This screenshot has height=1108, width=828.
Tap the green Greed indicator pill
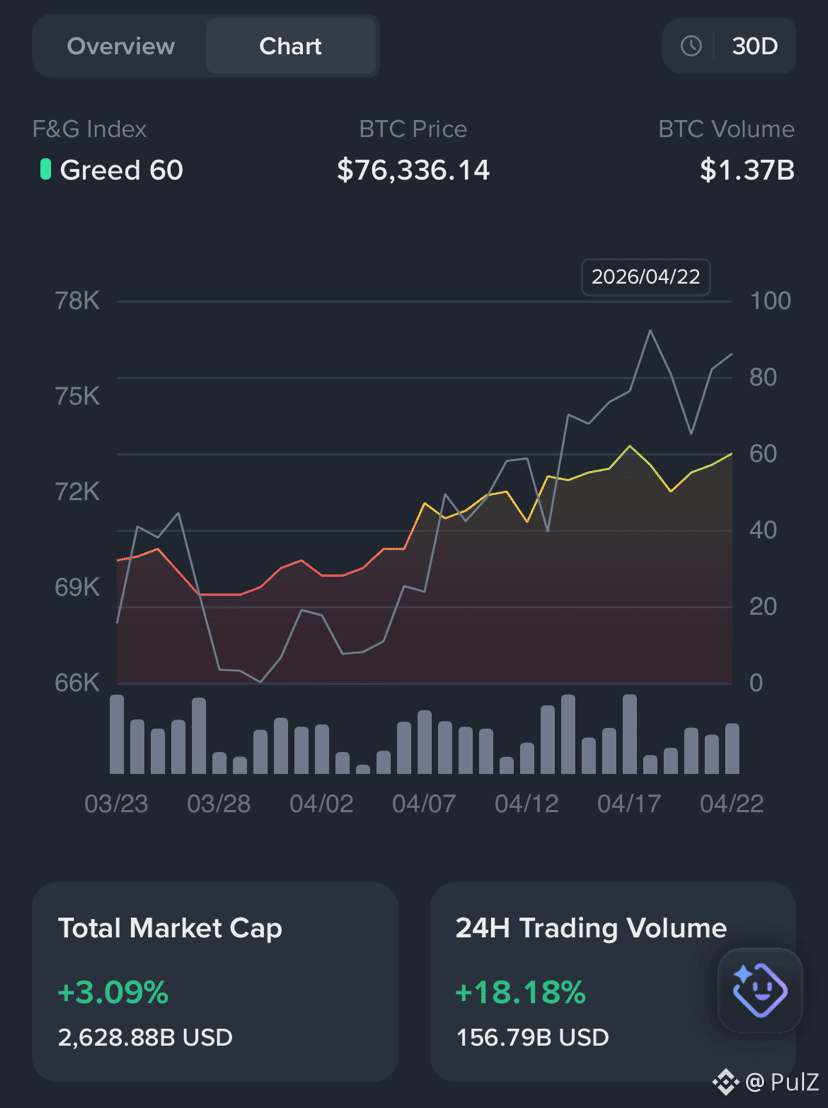[45, 170]
